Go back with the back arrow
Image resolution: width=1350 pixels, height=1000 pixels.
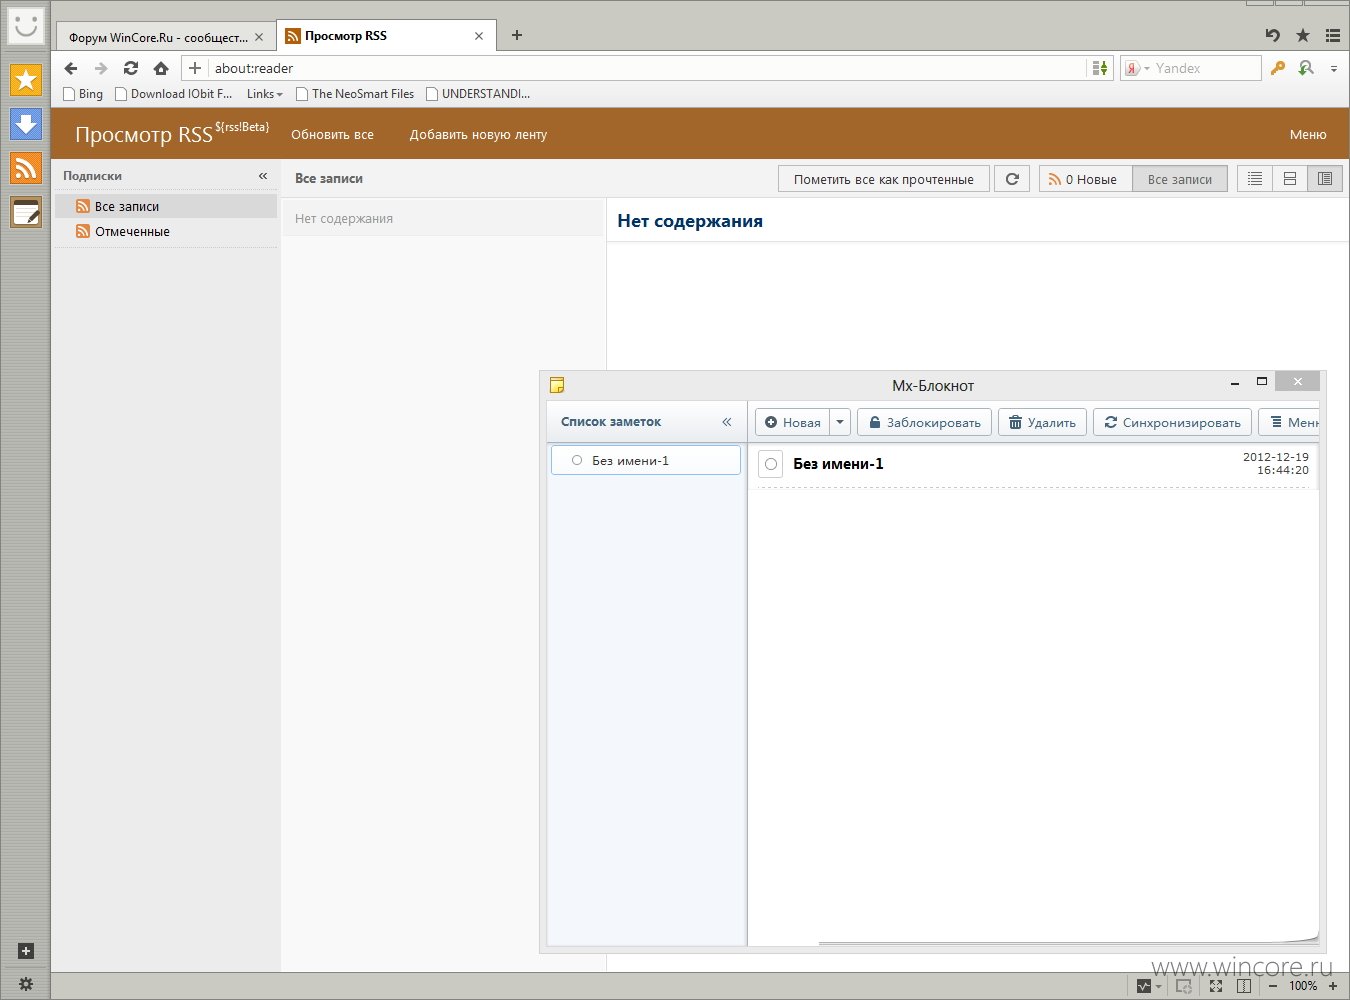pos(71,68)
